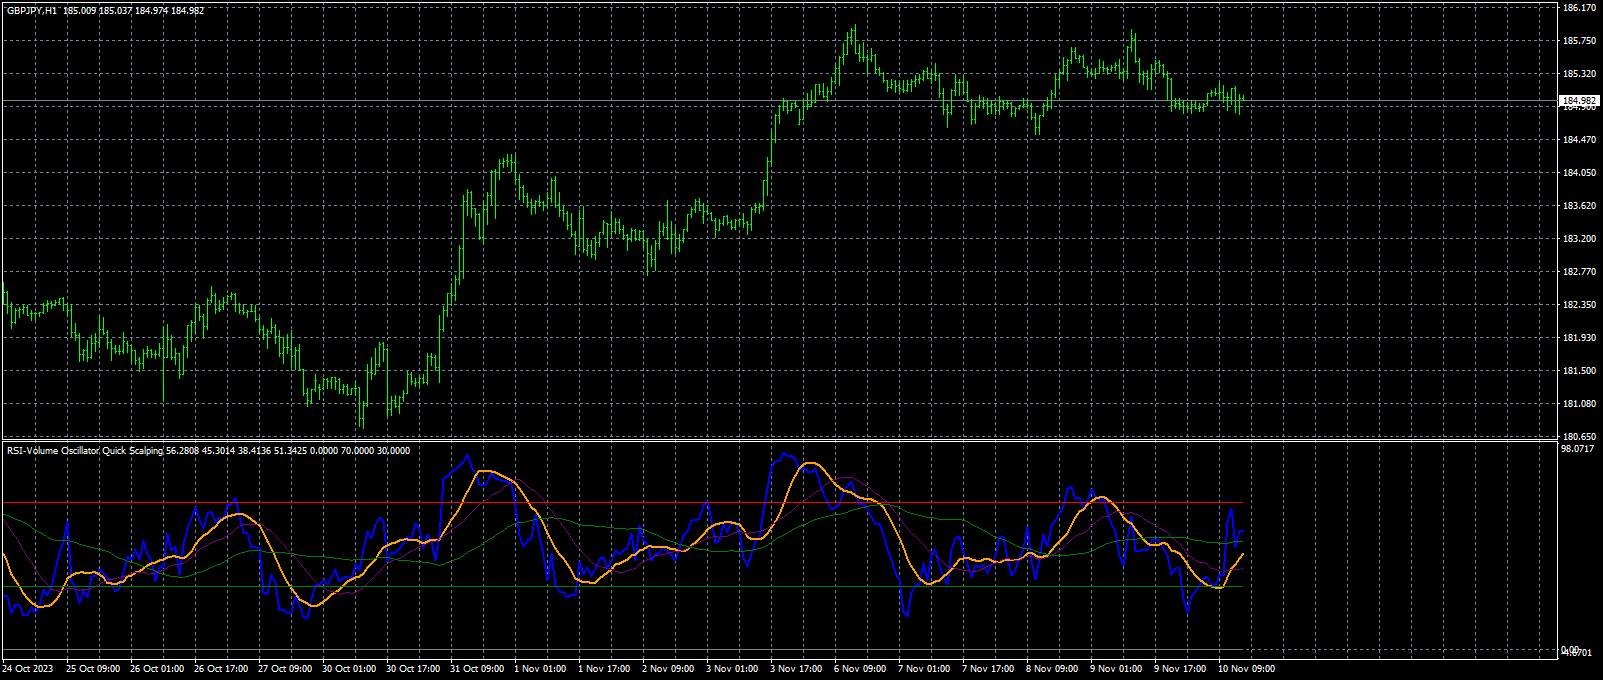This screenshot has width=1603, height=680.
Task: Click the 181.080 price axis label
Action: (1579, 404)
